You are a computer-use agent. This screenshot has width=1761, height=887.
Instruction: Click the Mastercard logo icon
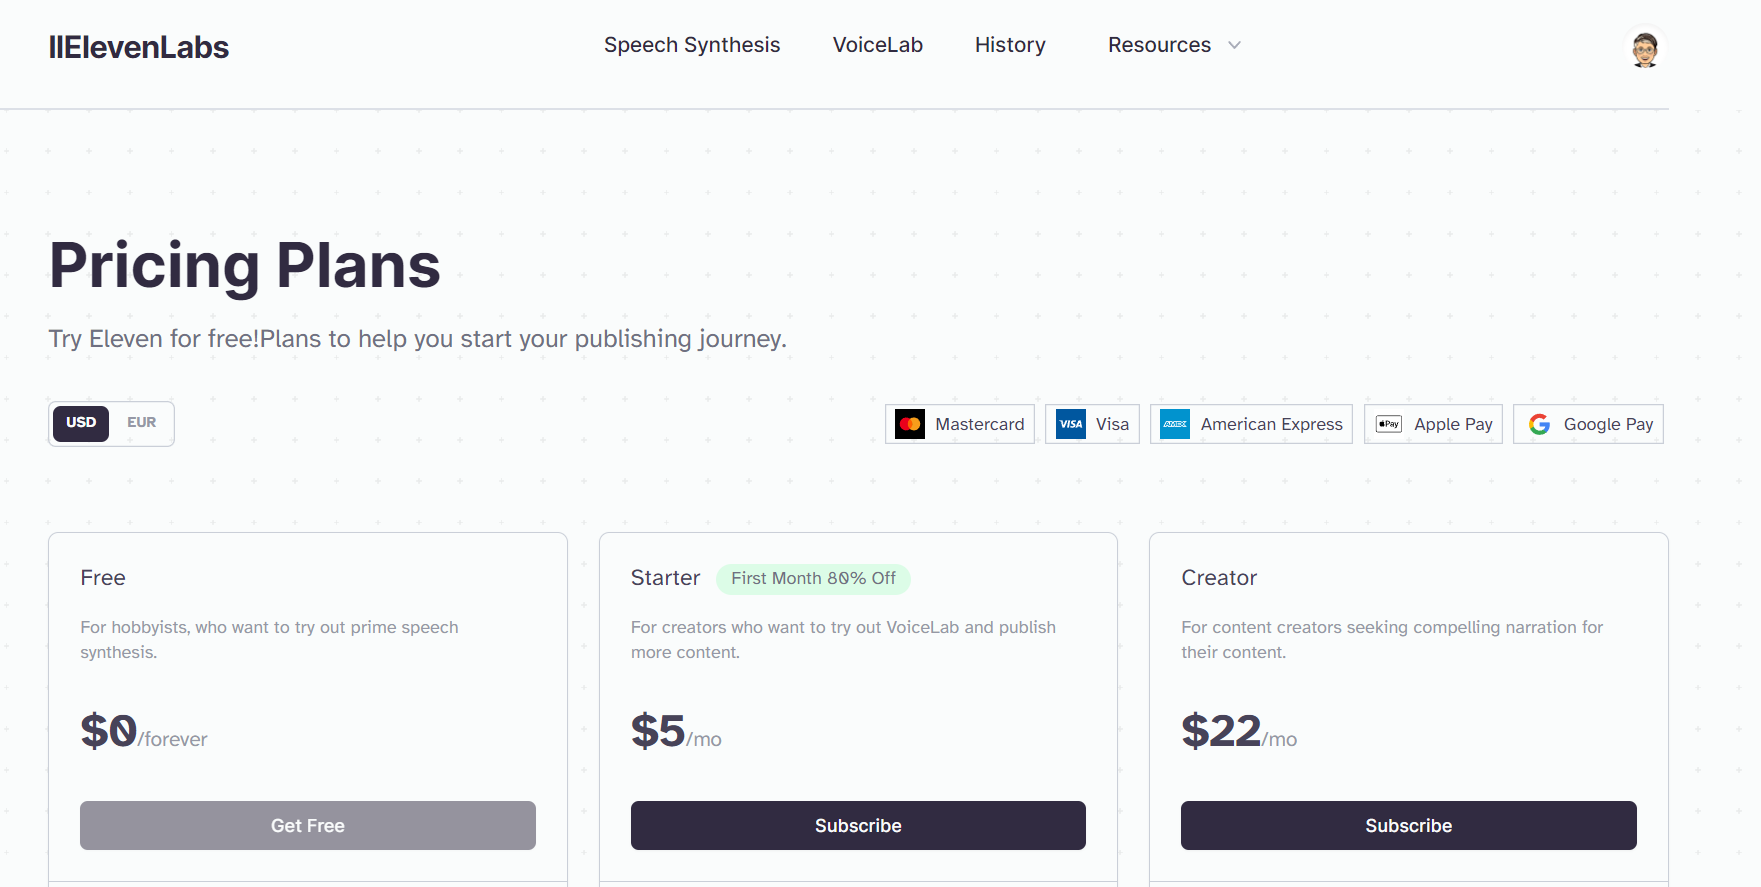coord(910,424)
